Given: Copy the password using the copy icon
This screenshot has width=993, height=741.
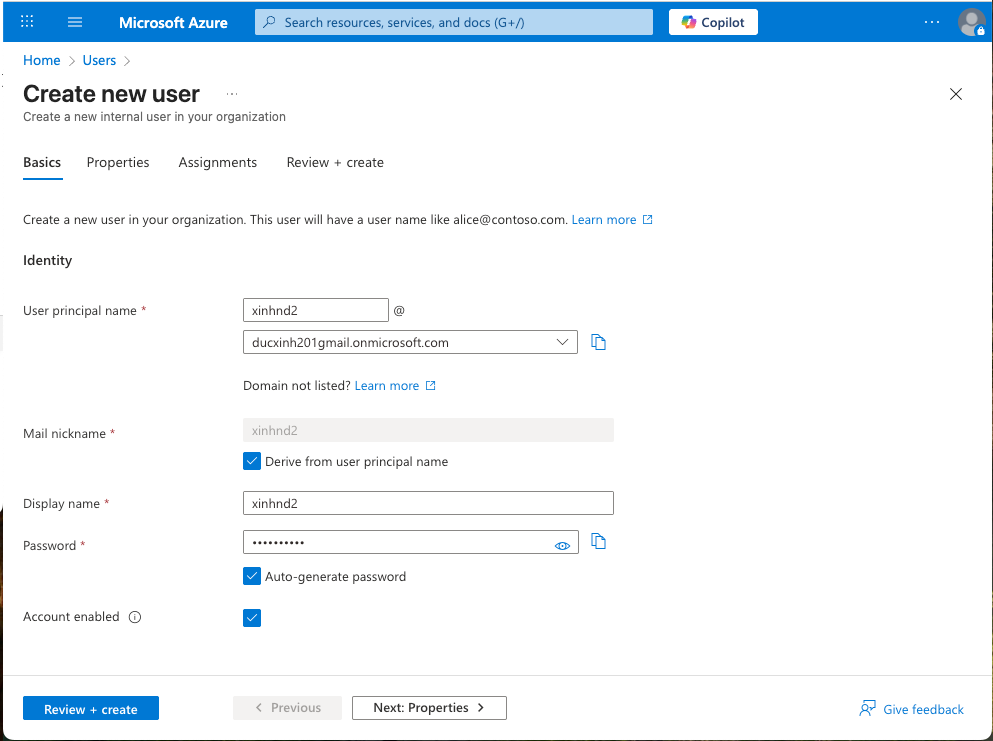Looking at the screenshot, I should pos(598,541).
